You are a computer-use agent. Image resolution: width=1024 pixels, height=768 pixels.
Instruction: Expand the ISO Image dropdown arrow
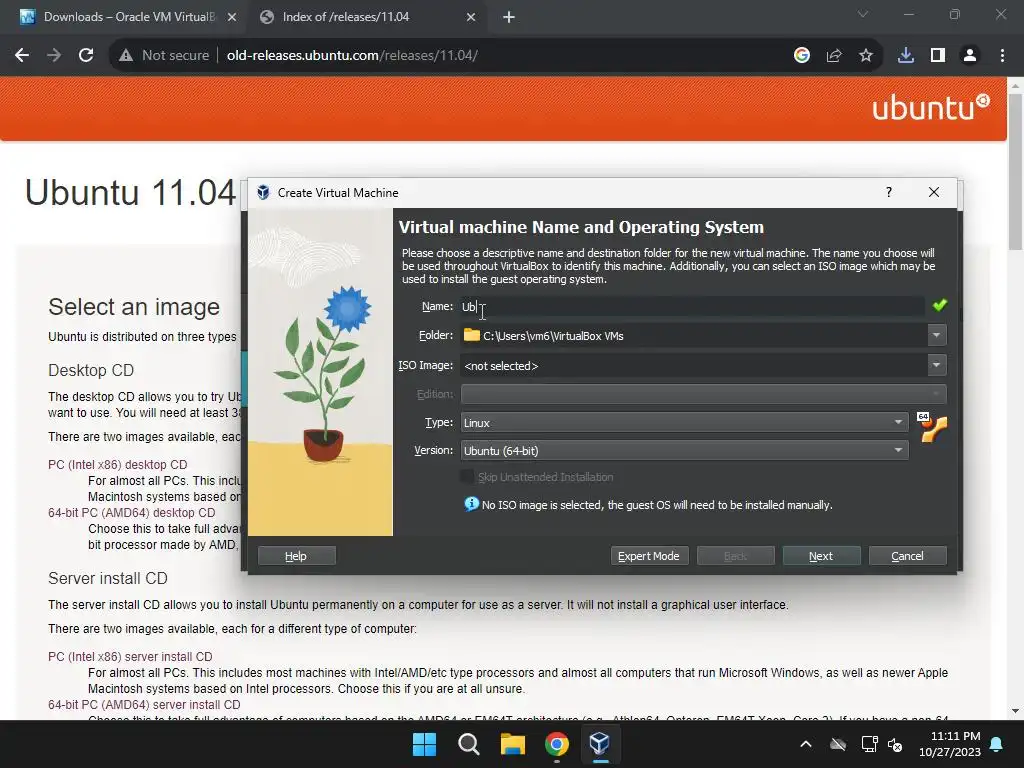tap(936, 365)
